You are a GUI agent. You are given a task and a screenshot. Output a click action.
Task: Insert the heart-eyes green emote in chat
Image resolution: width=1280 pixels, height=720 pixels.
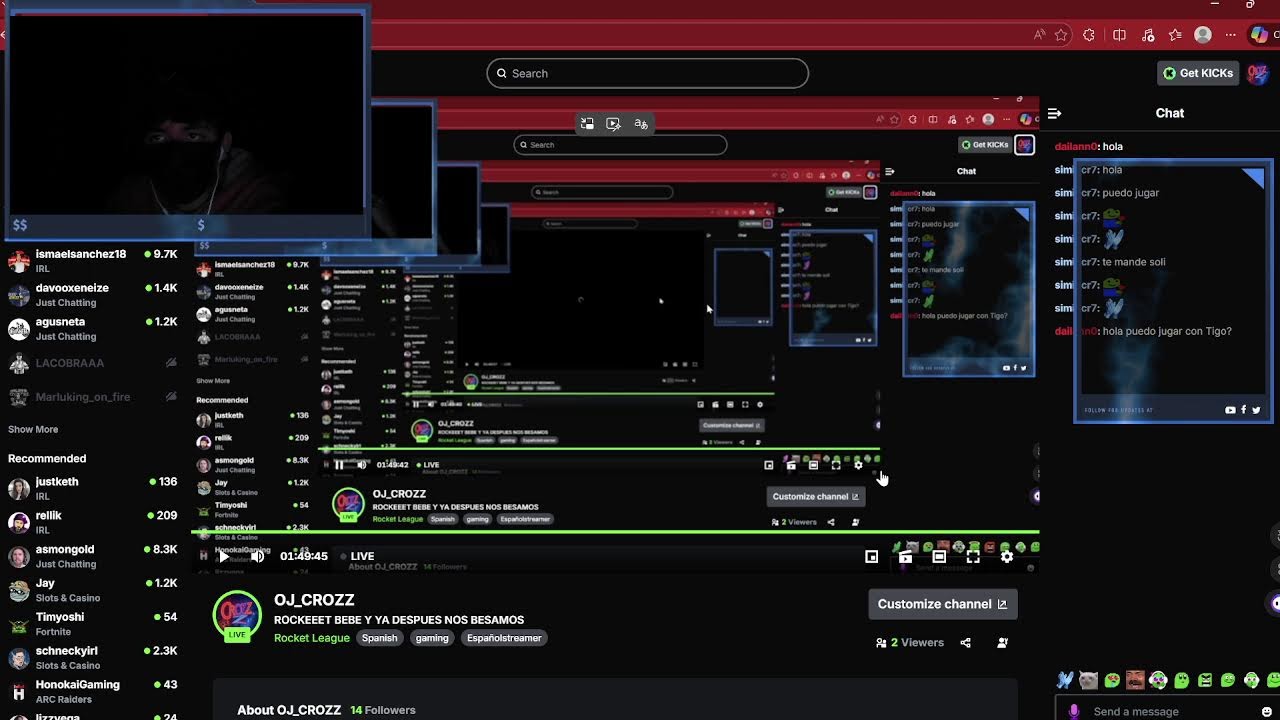point(1111,681)
